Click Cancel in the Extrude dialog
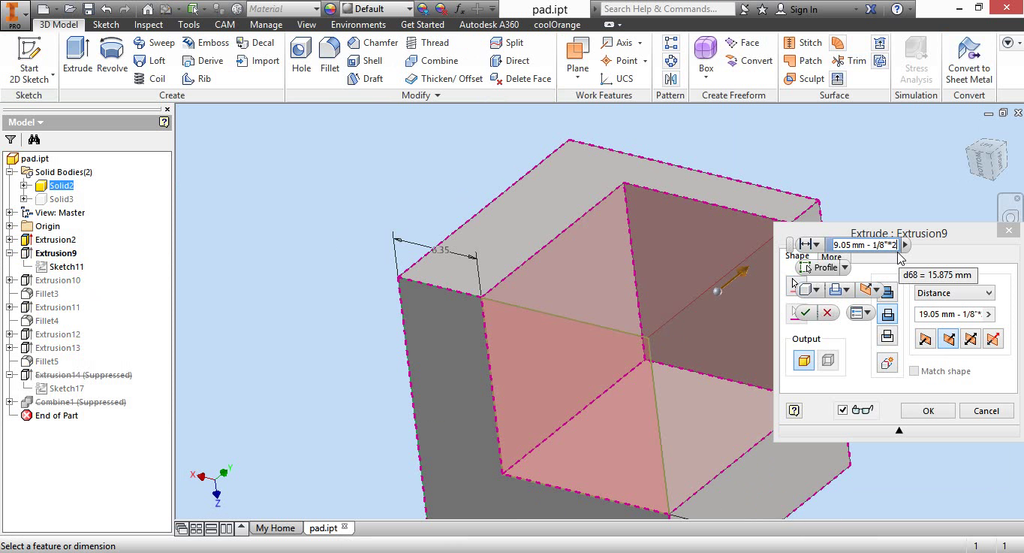1024x553 pixels. [x=986, y=411]
